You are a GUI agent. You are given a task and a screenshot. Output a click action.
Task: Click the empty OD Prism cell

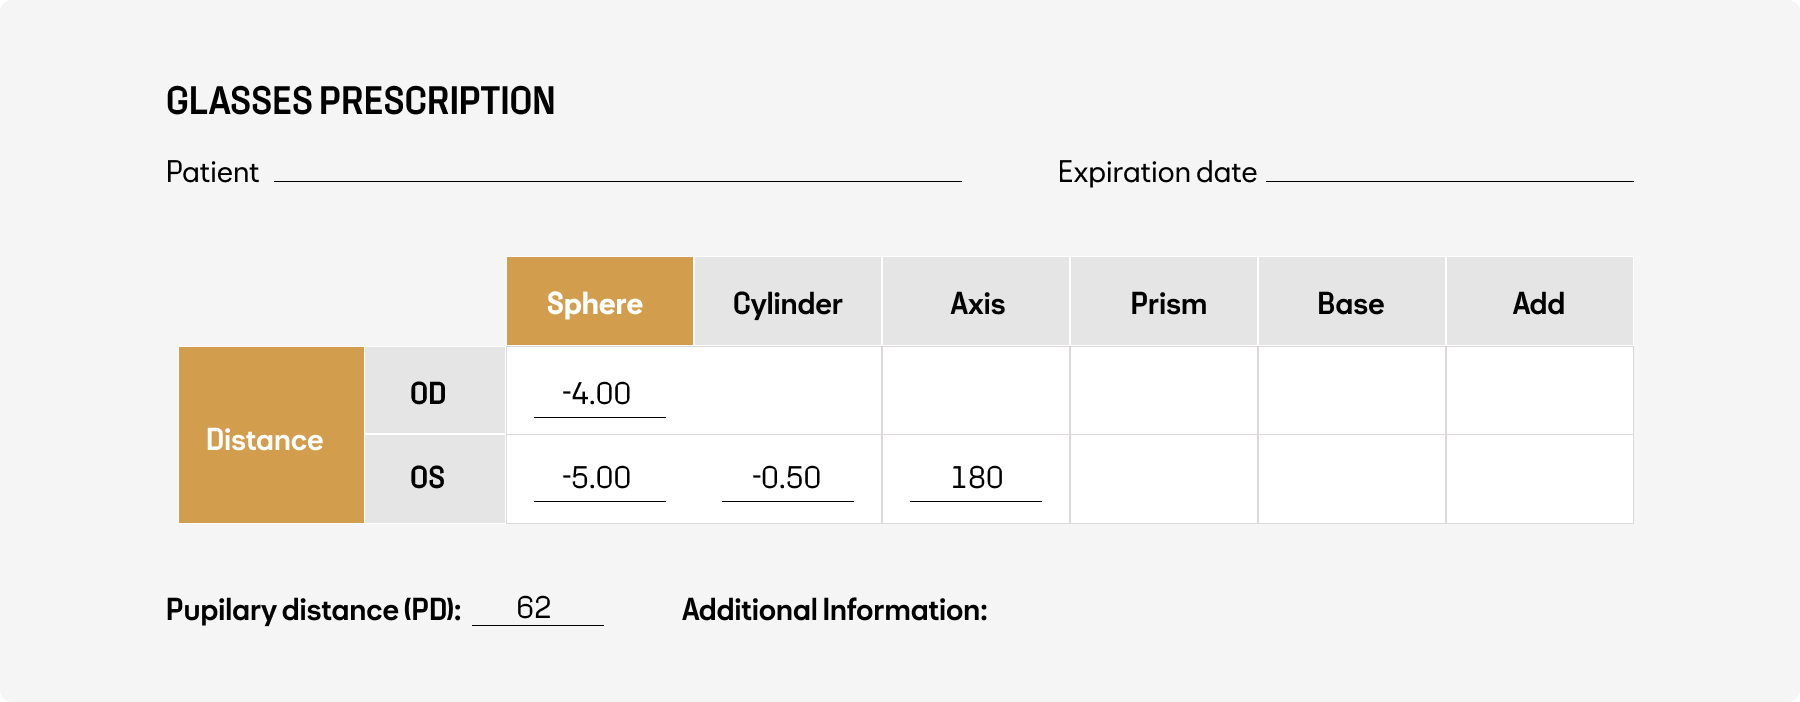pyautogui.click(x=1164, y=391)
